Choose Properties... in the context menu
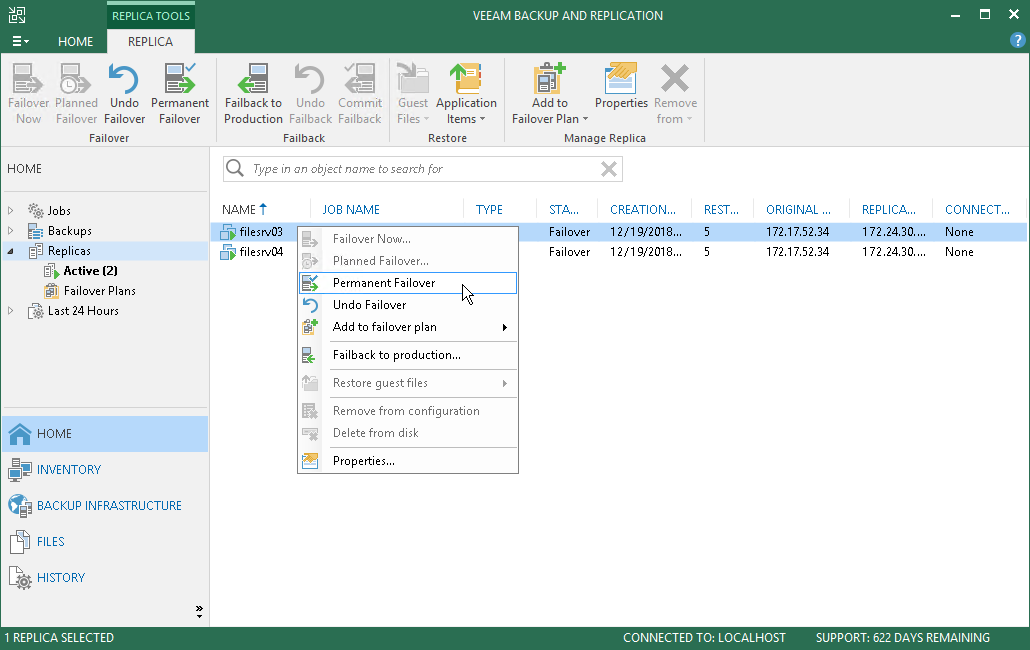The image size is (1030, 650). 408,461
